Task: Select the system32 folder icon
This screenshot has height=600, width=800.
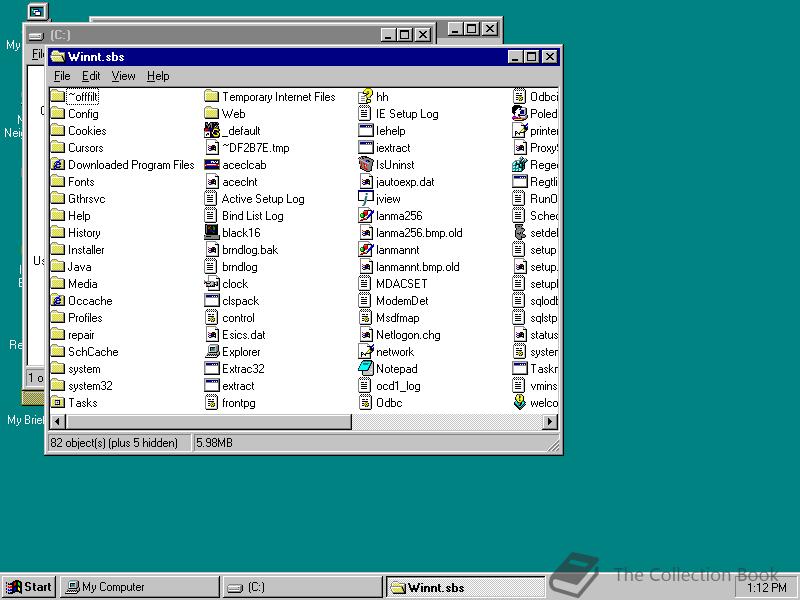Action: tap(58, 386)
